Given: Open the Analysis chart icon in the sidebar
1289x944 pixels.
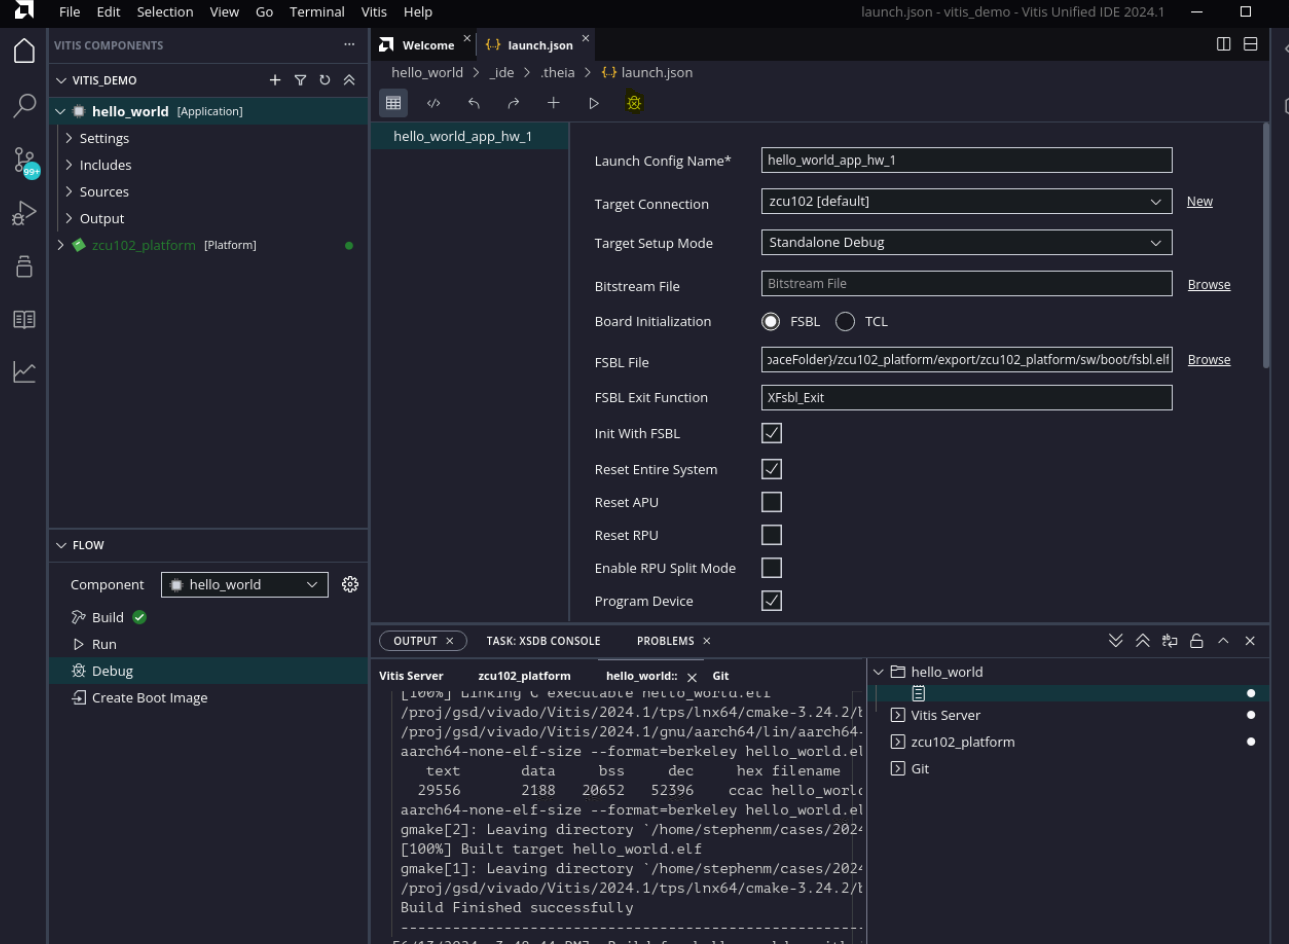Looking at the screenshot, I should 24,372.
